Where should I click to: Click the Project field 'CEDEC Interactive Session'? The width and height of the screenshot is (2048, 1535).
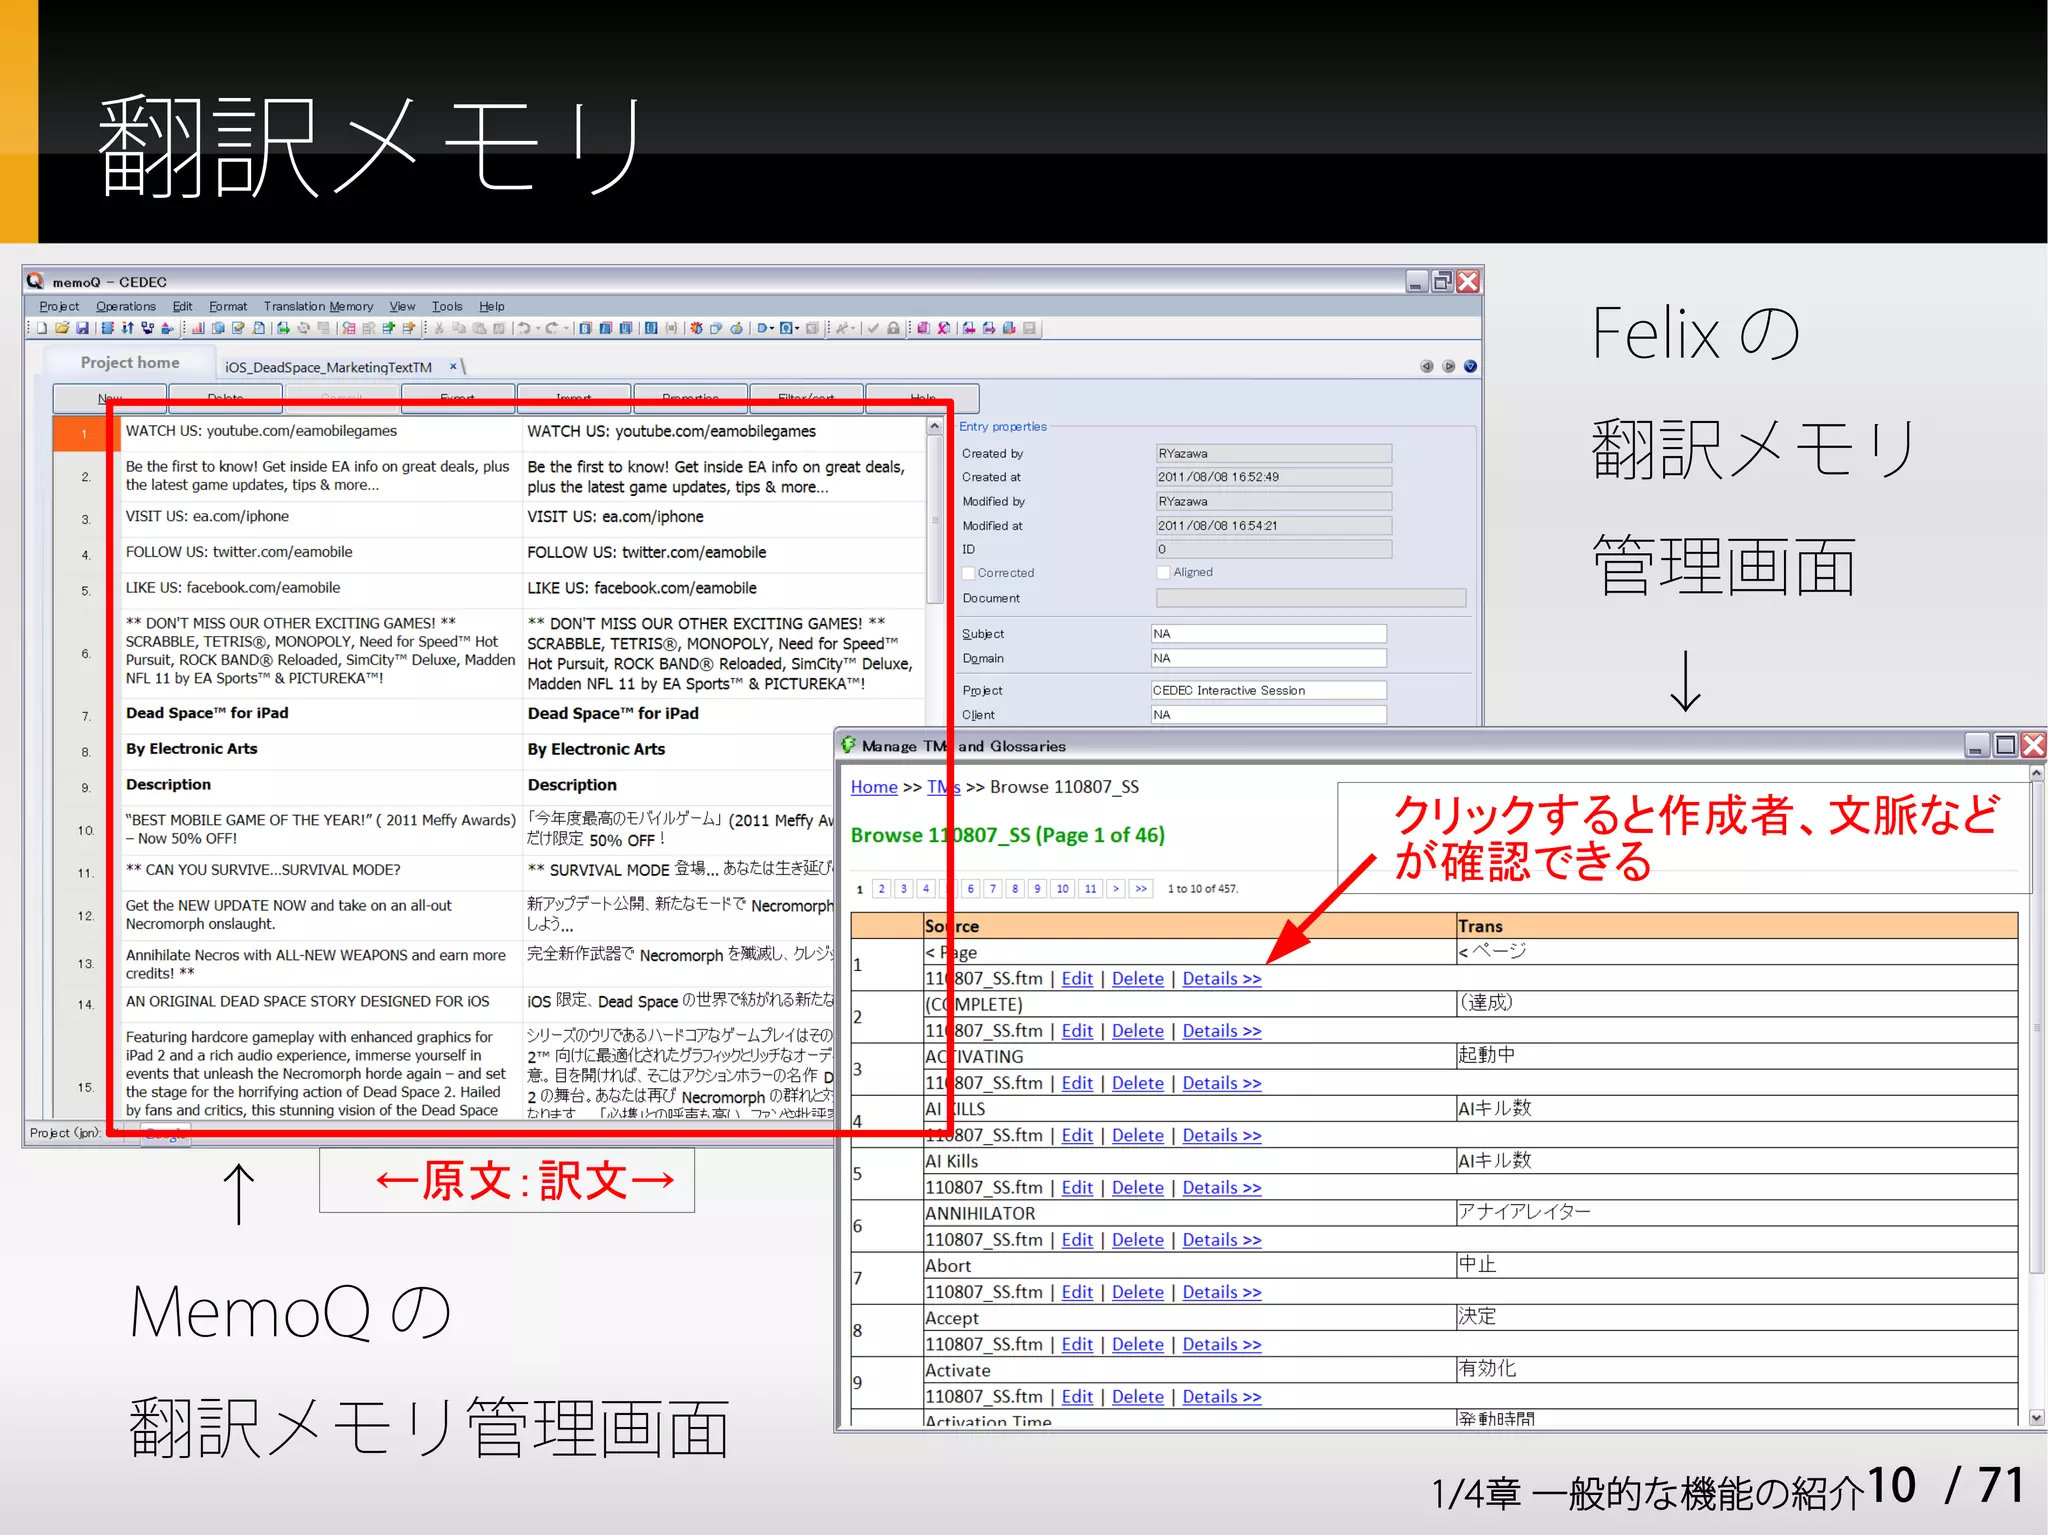pyautogui.click(x=1268, y=690)
